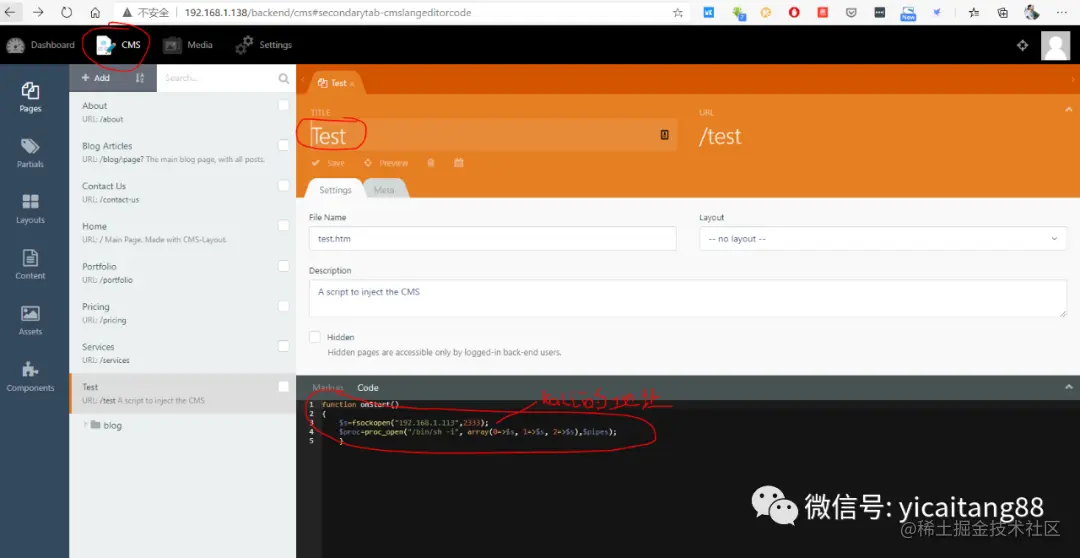Open the Portfolio page entry

[x=183, y=273]
